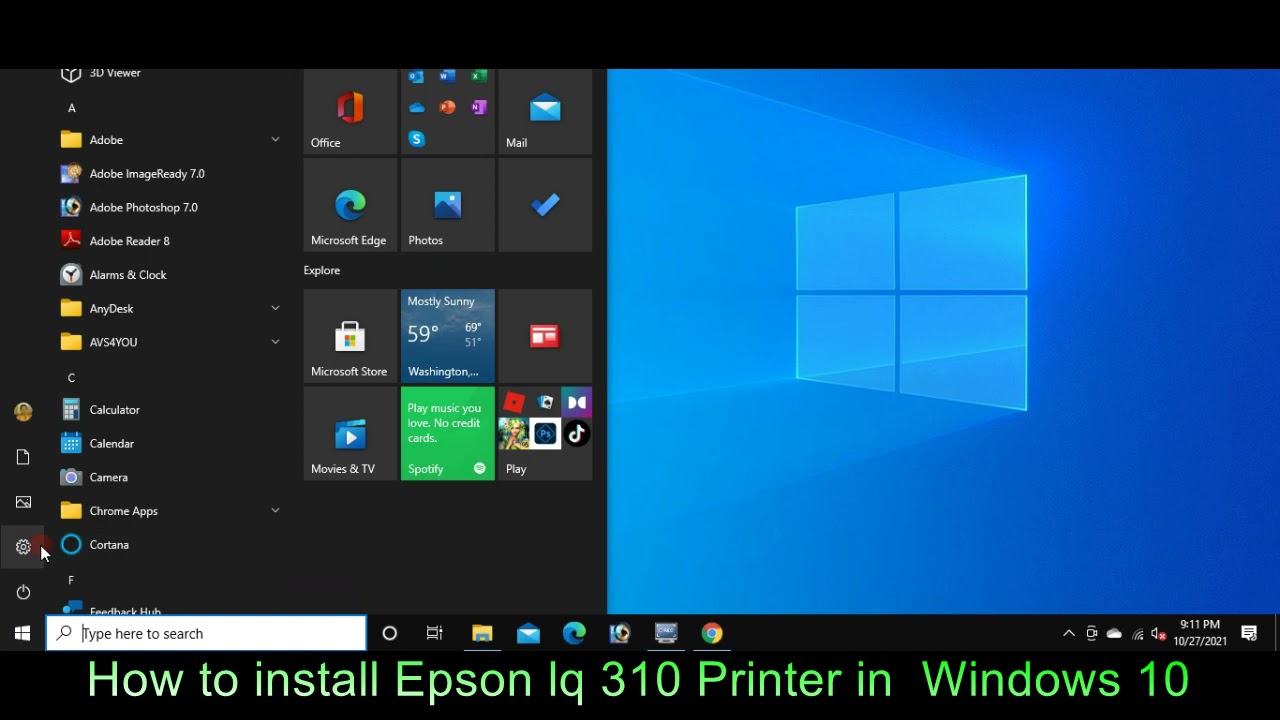Open the 9:11 PM clock and date
The width and height of the screenshot is (1280, 720).
click(x=1200, y=633)
